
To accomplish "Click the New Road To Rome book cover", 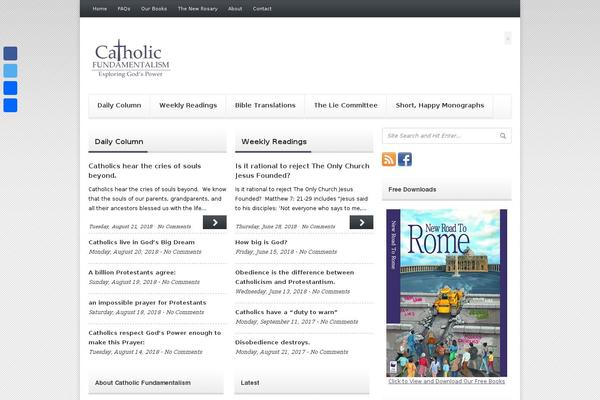I will click(x=447, y=293).
